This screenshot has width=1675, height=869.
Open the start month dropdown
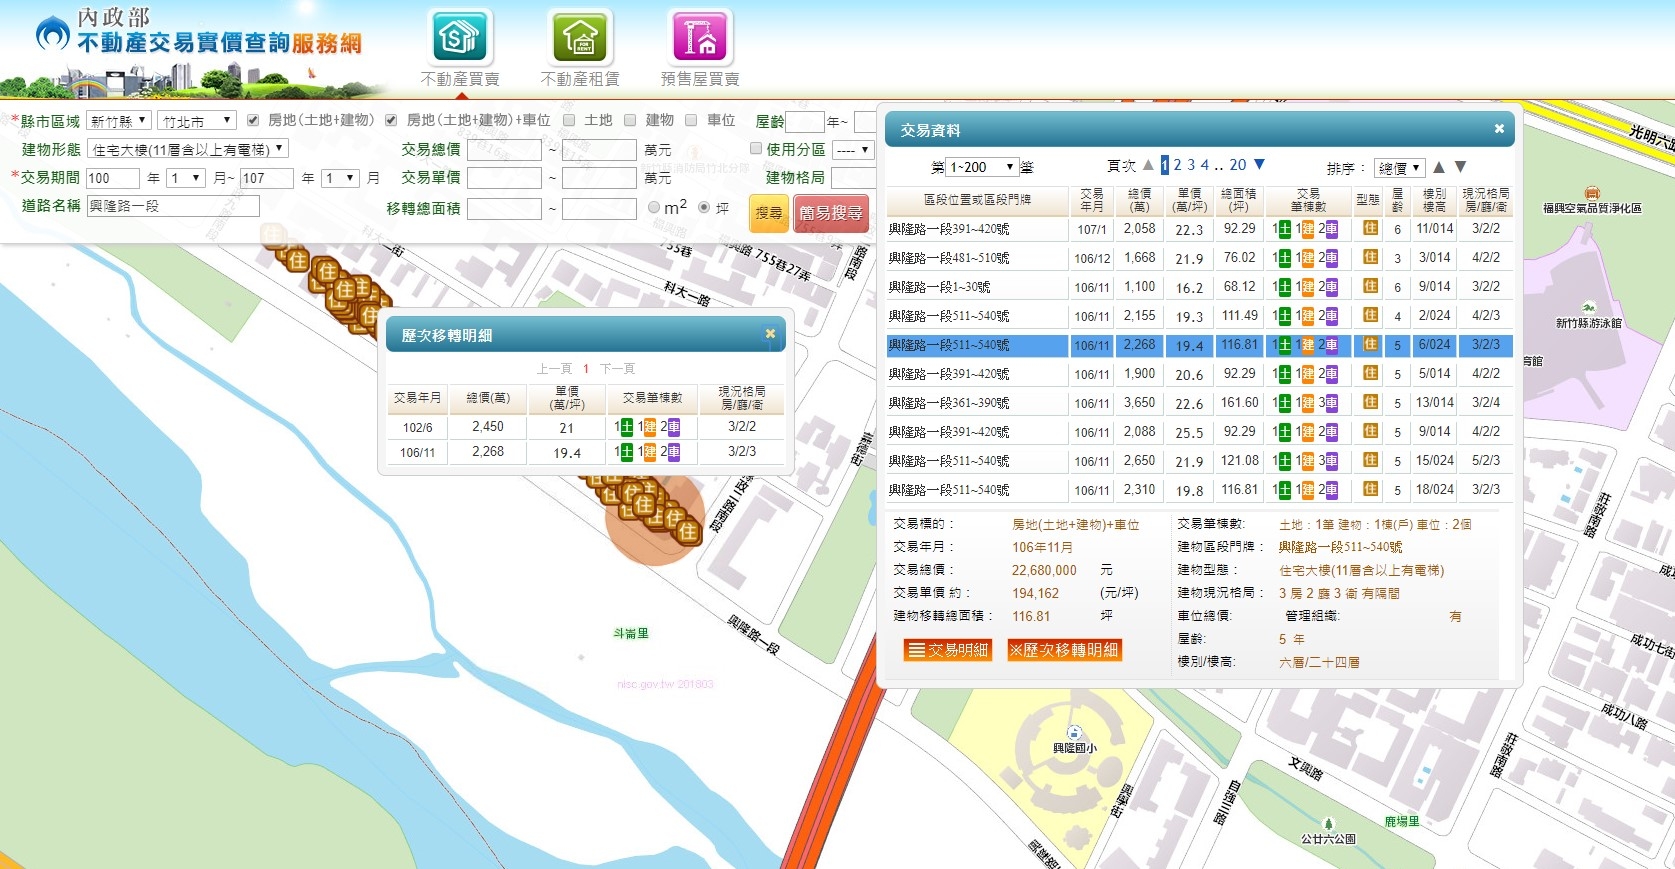185,178
